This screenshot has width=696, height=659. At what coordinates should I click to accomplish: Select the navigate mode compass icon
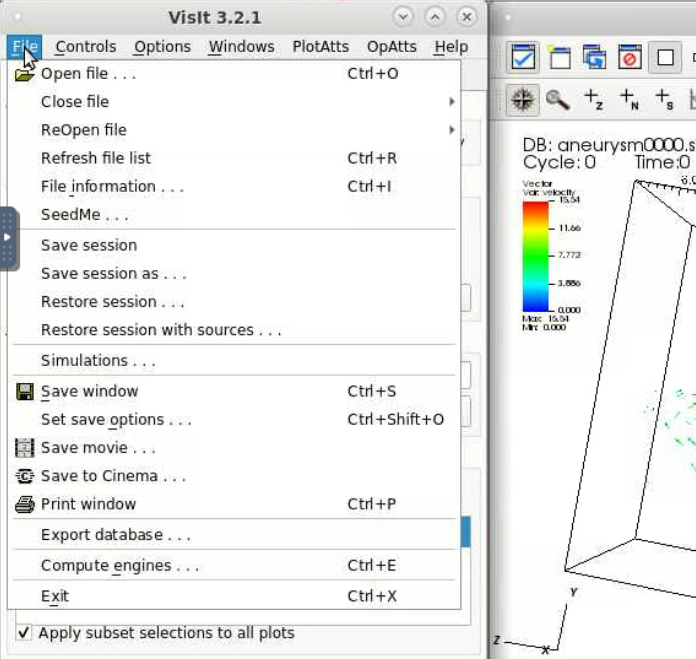click(x=523, y=100)
